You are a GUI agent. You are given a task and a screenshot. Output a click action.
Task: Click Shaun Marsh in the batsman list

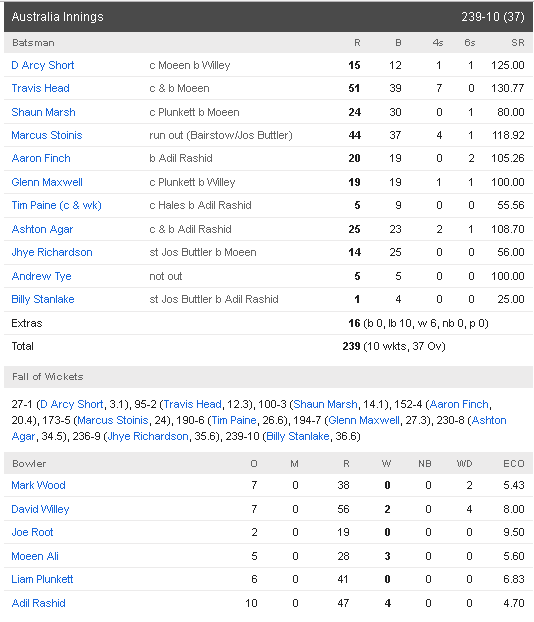pos(43,112)
